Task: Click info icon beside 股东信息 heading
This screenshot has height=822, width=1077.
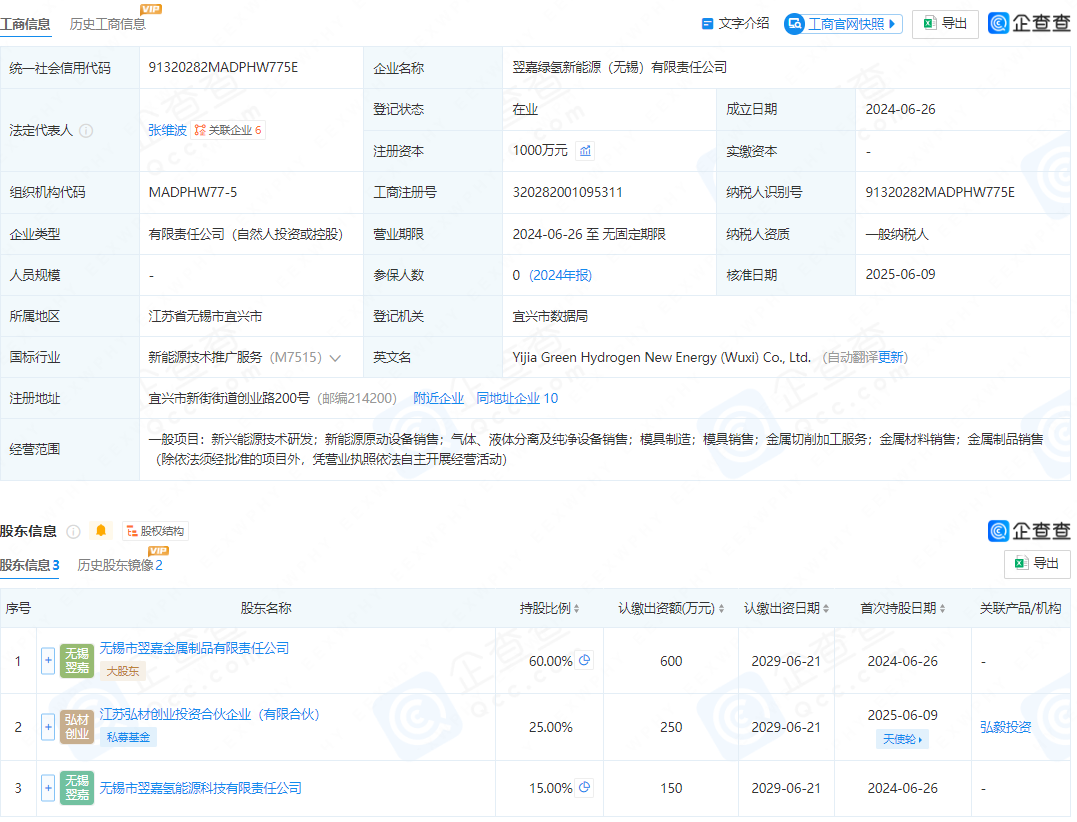Action: point(73,532)
